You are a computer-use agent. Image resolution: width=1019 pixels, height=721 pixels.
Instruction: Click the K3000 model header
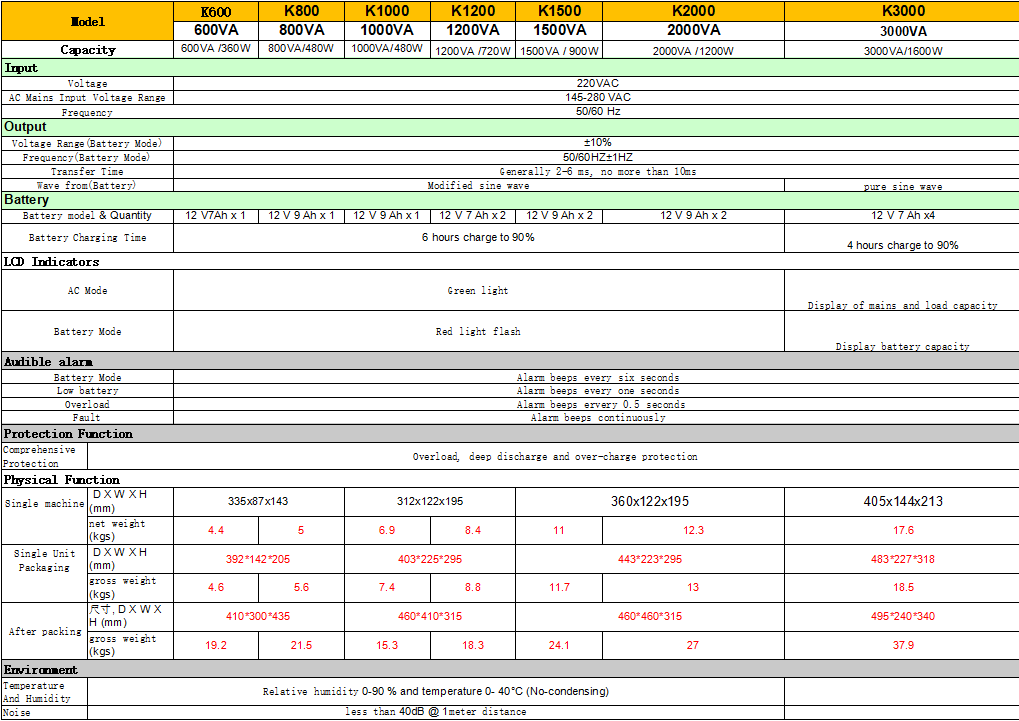pos(903,11)
